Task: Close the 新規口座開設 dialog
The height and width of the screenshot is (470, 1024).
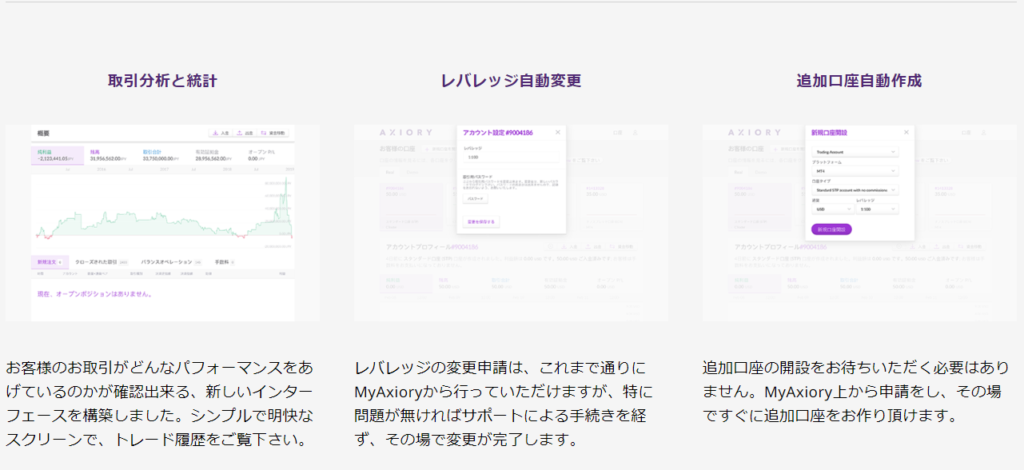Action: coord(906,132)
